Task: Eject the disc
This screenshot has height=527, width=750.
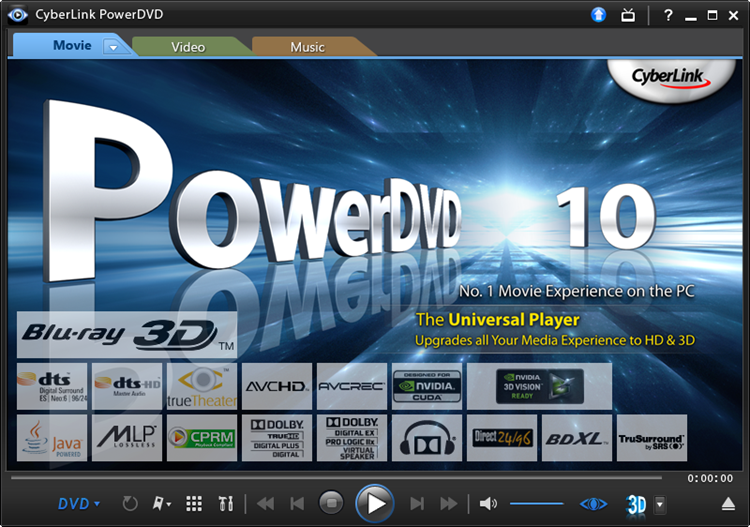Action: (728, 504)
